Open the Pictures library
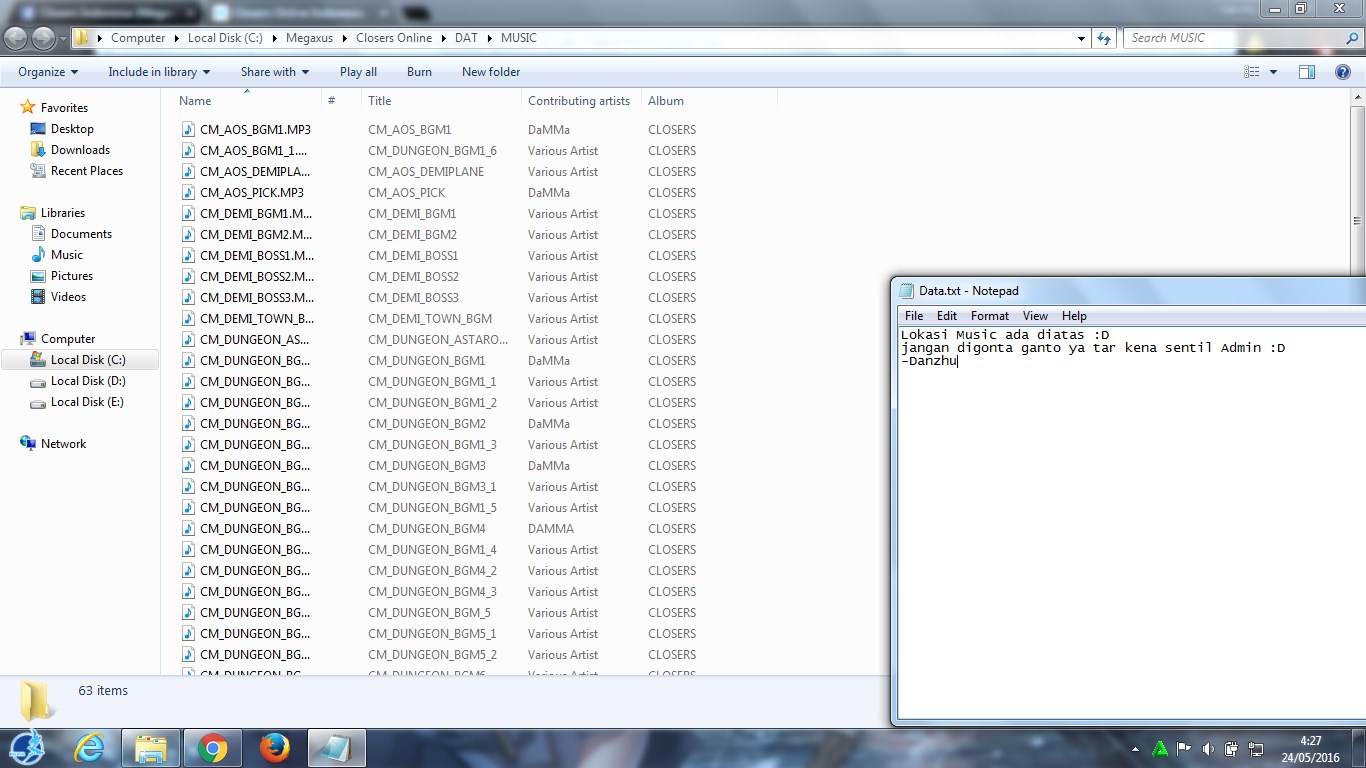The height and width of the screenshot is (768, 1366). [x=72, y=276]
